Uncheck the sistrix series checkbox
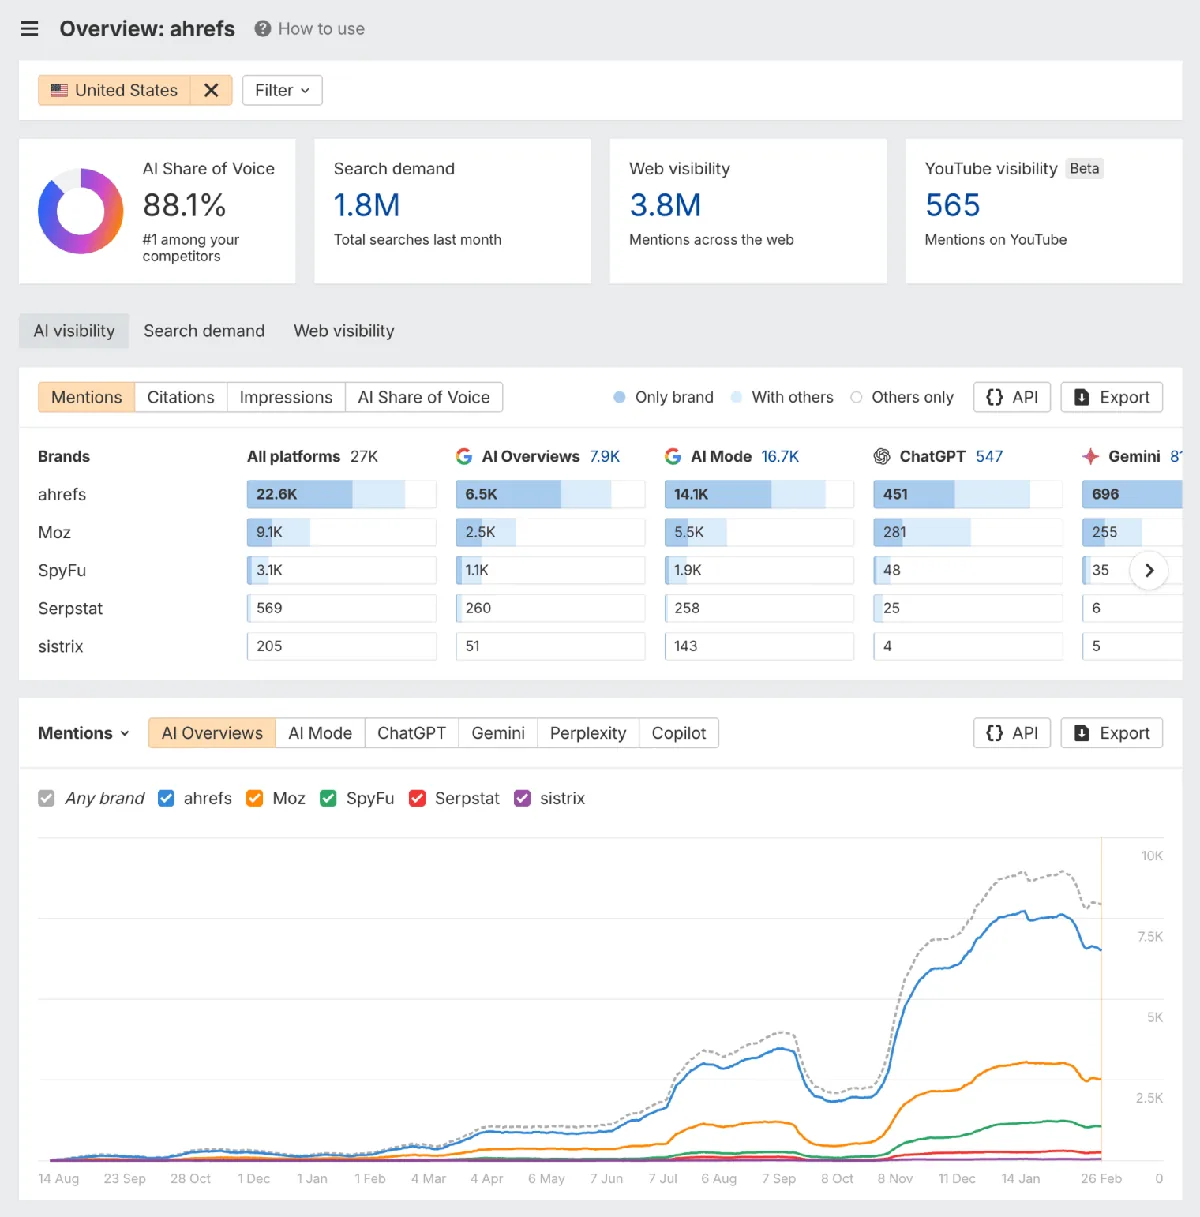Image resolution: width=1200 pixels, height=1217 pixels. pyautogui.click(x=522, y=798)
